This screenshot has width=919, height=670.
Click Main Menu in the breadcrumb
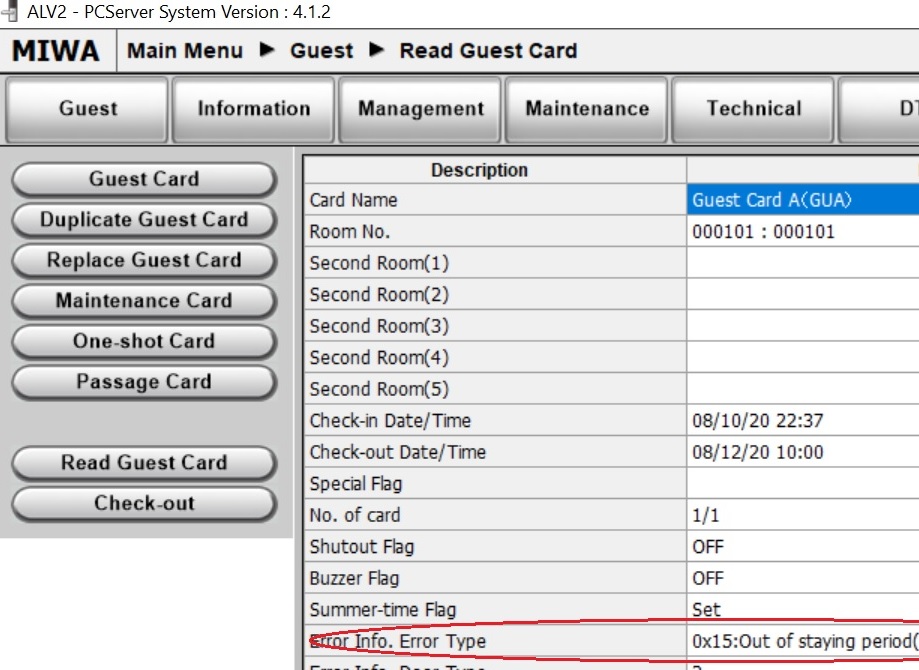(x=185, y=51)
